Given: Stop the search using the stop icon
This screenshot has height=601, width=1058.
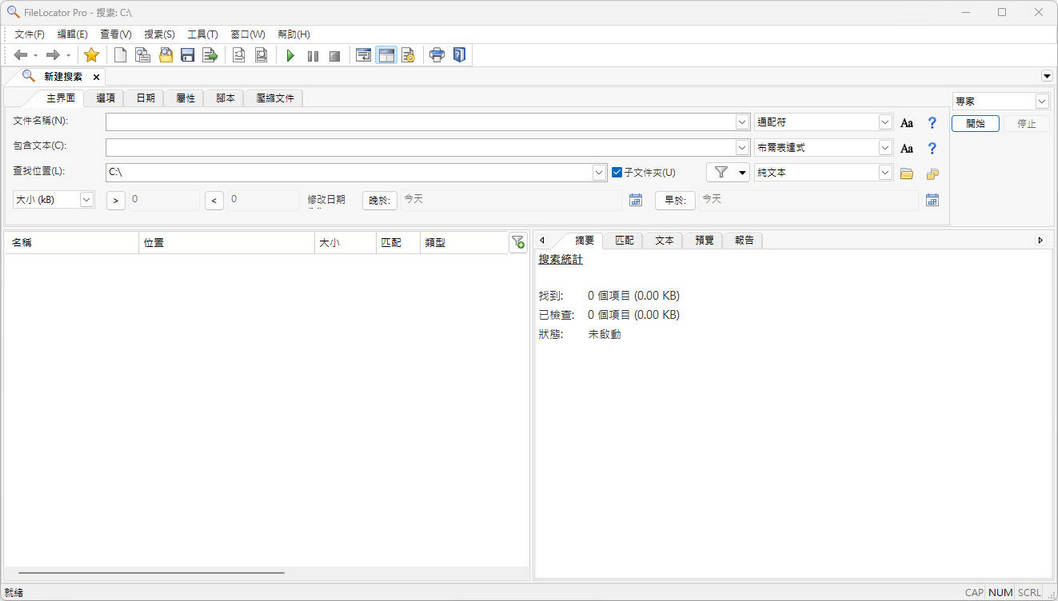Looking at the screenshot, I should coord(334,55).
